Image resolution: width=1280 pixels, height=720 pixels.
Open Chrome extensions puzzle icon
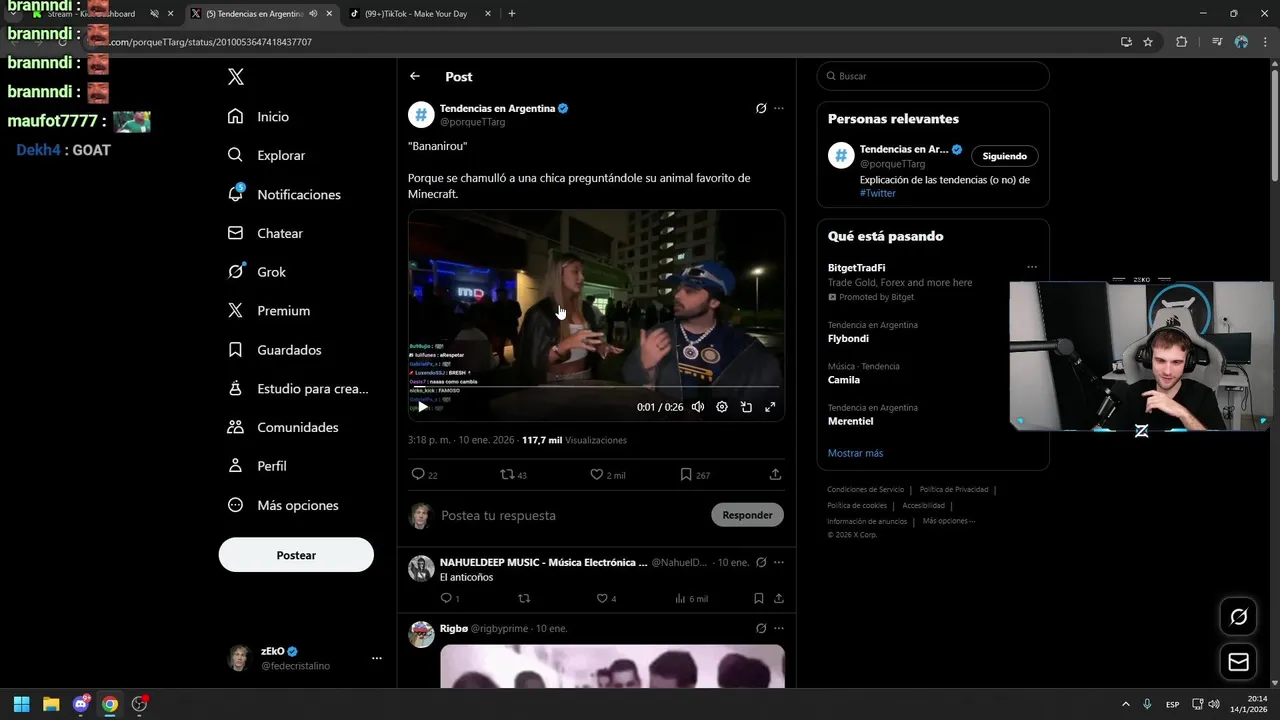click(x=1181, y=42)
